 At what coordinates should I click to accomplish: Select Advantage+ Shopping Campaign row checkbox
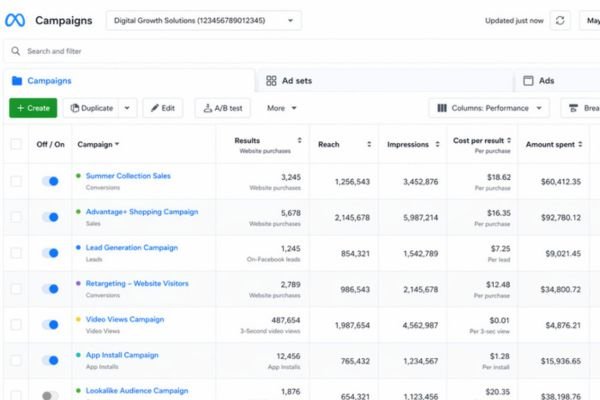[x=16, y=217]
